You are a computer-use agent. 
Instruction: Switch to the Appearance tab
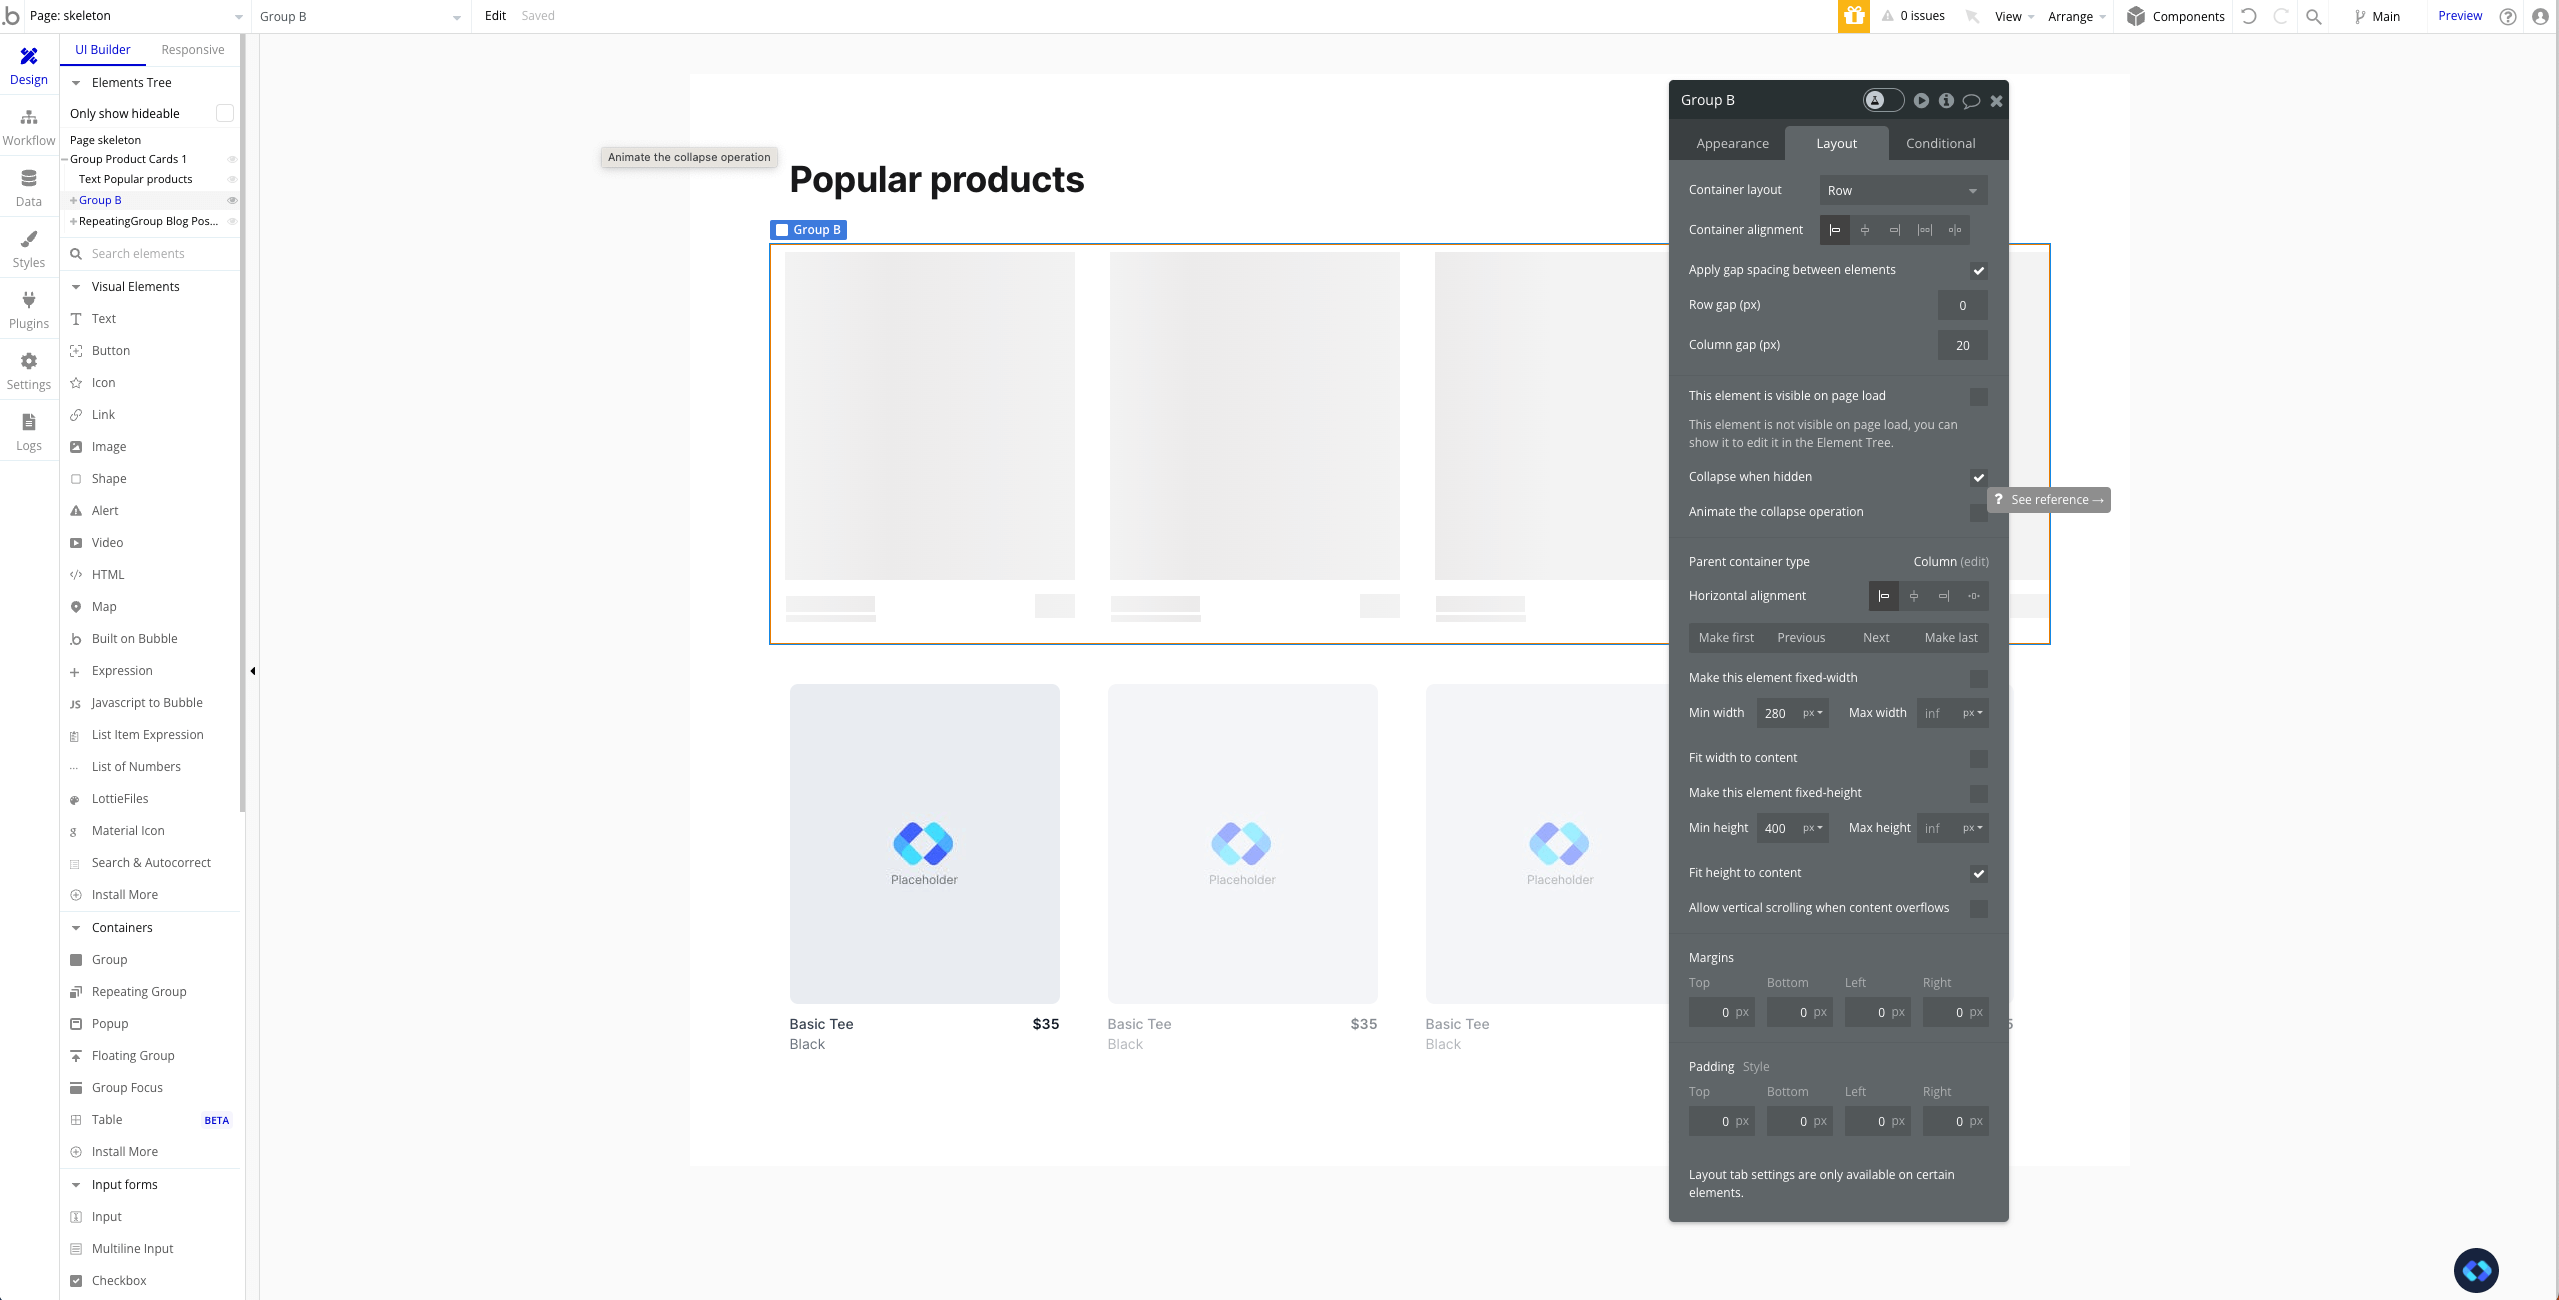[1732, 144]
